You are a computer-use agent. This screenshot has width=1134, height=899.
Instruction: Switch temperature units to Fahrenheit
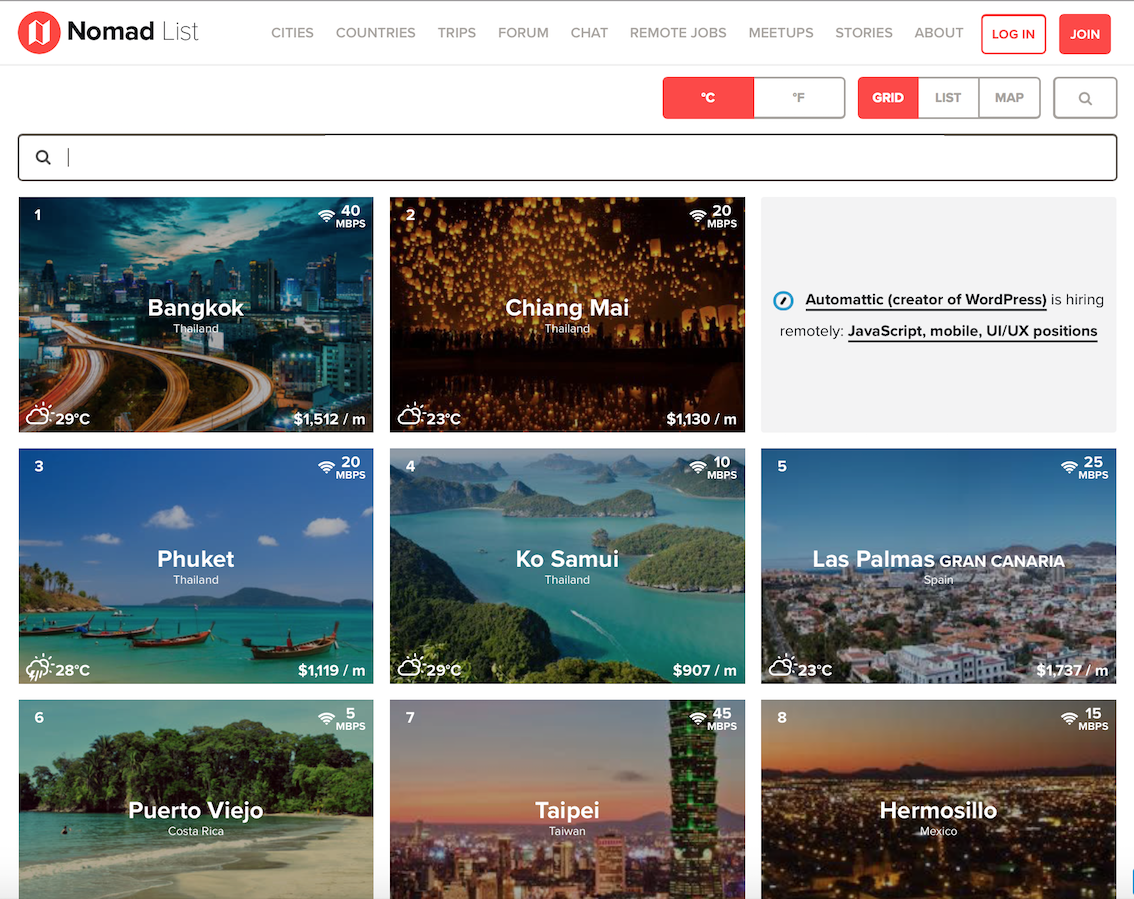[x=798, y=98]
